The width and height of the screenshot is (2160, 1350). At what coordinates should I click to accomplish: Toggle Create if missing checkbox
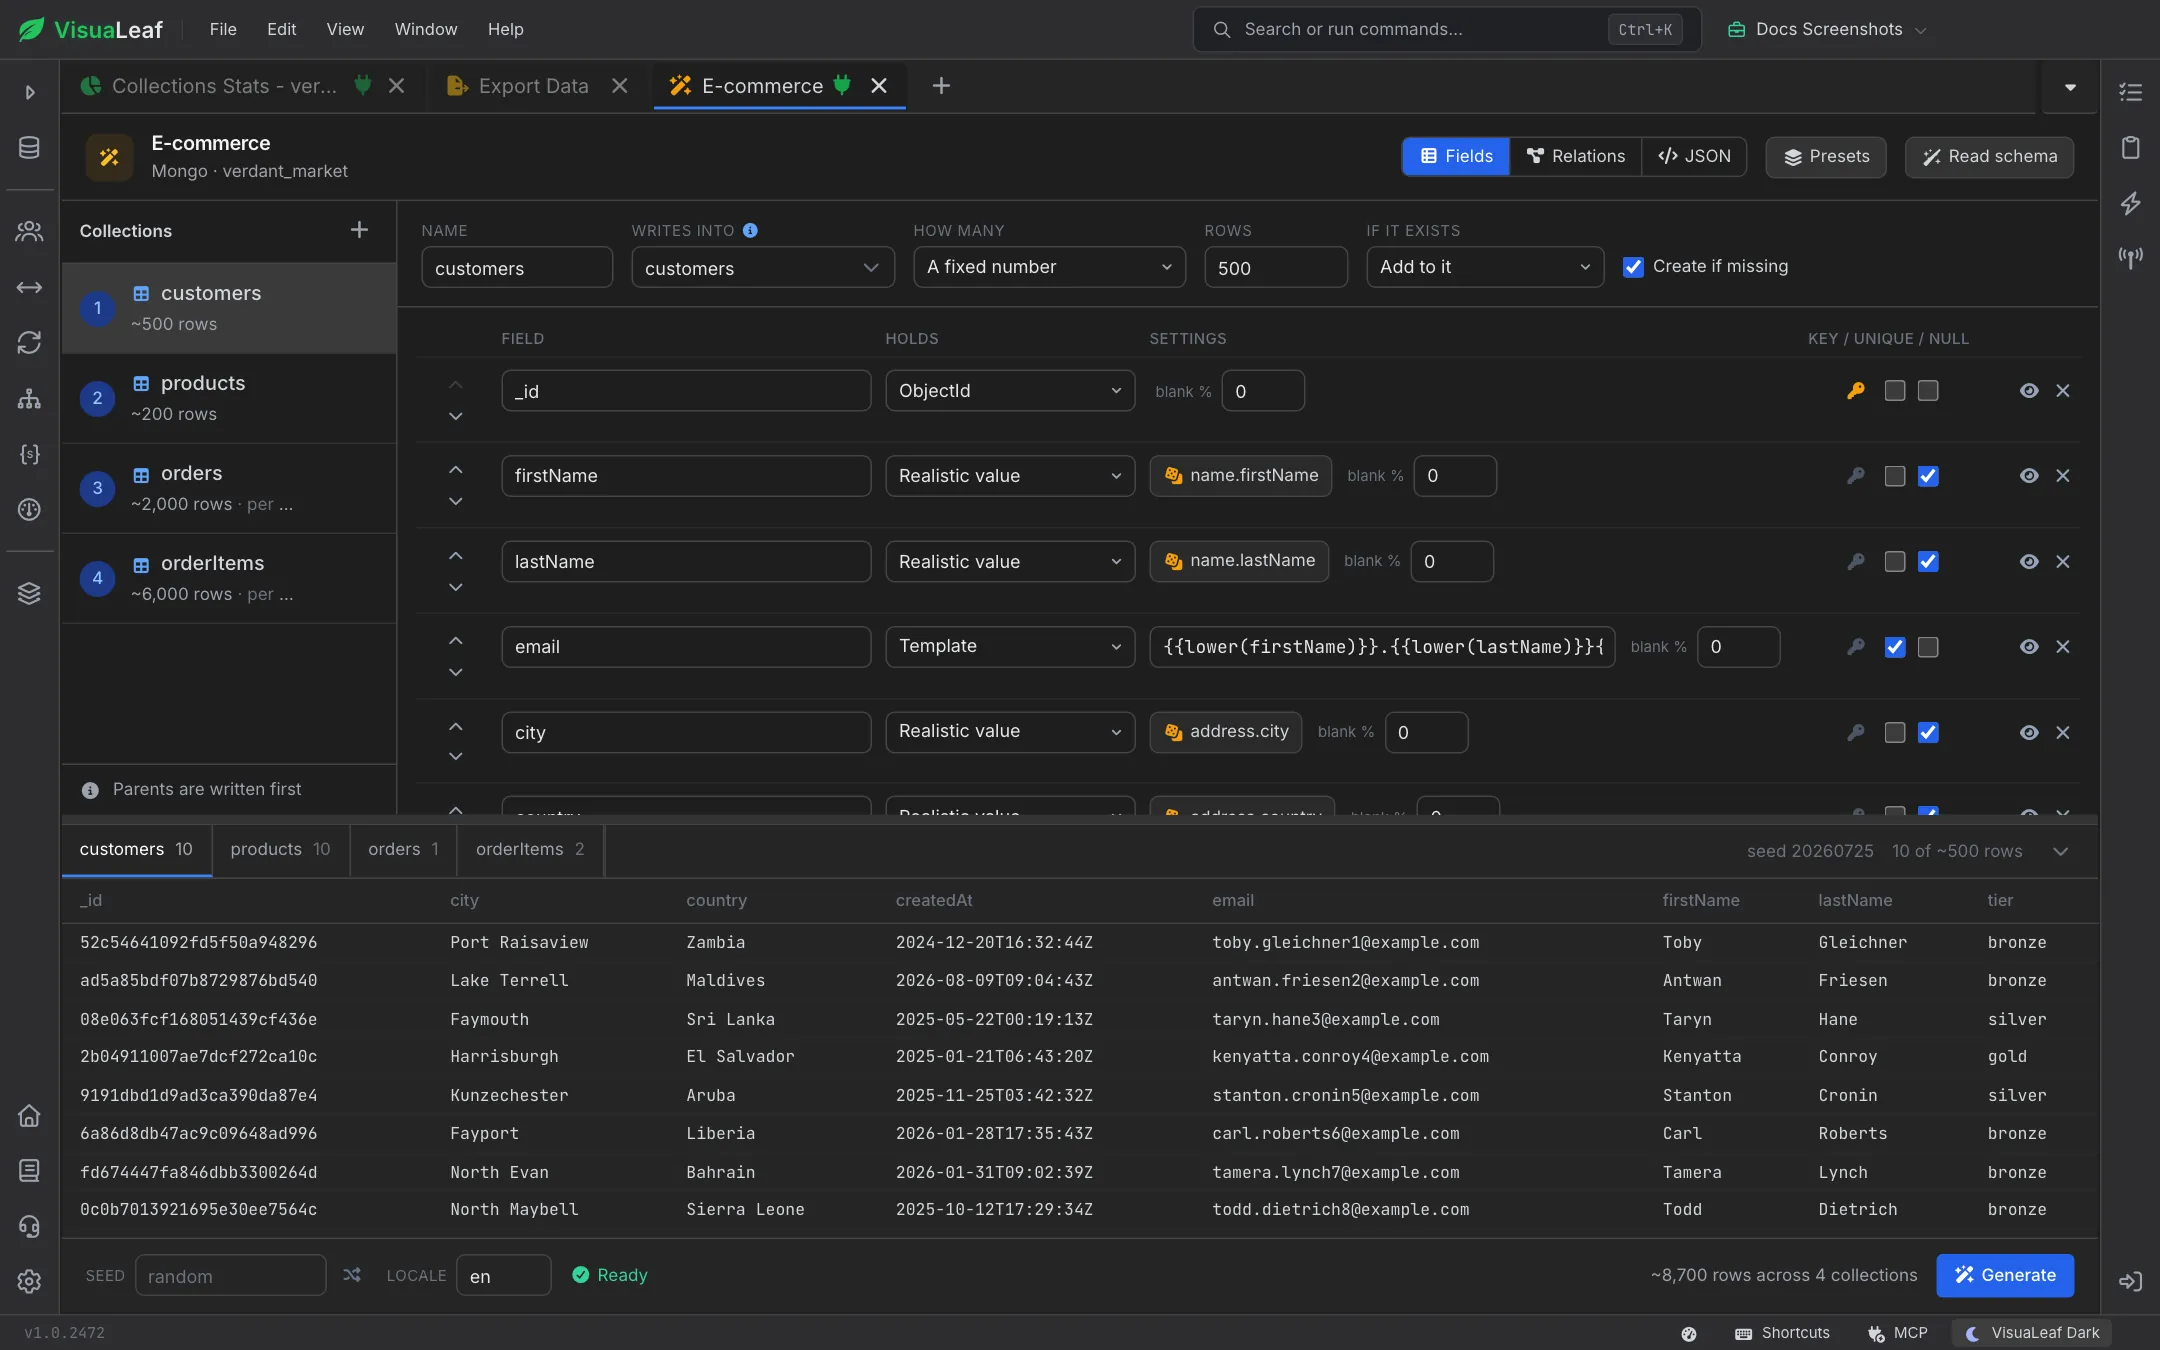(x=1633, y=267)
